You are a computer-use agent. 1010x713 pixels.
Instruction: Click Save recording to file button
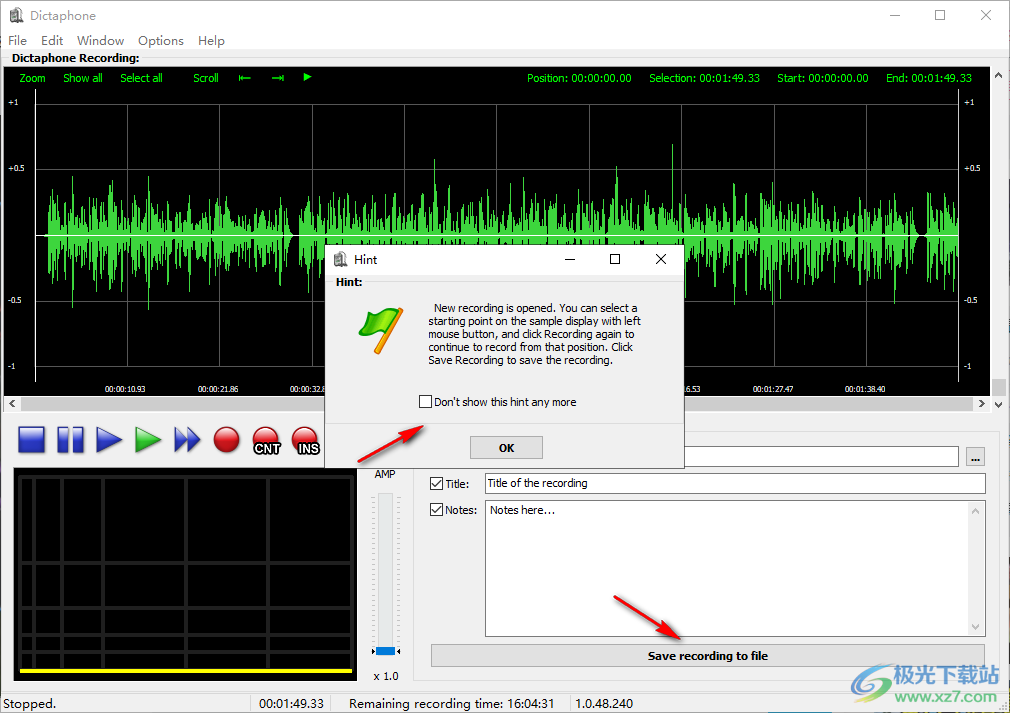click(707, 656)
